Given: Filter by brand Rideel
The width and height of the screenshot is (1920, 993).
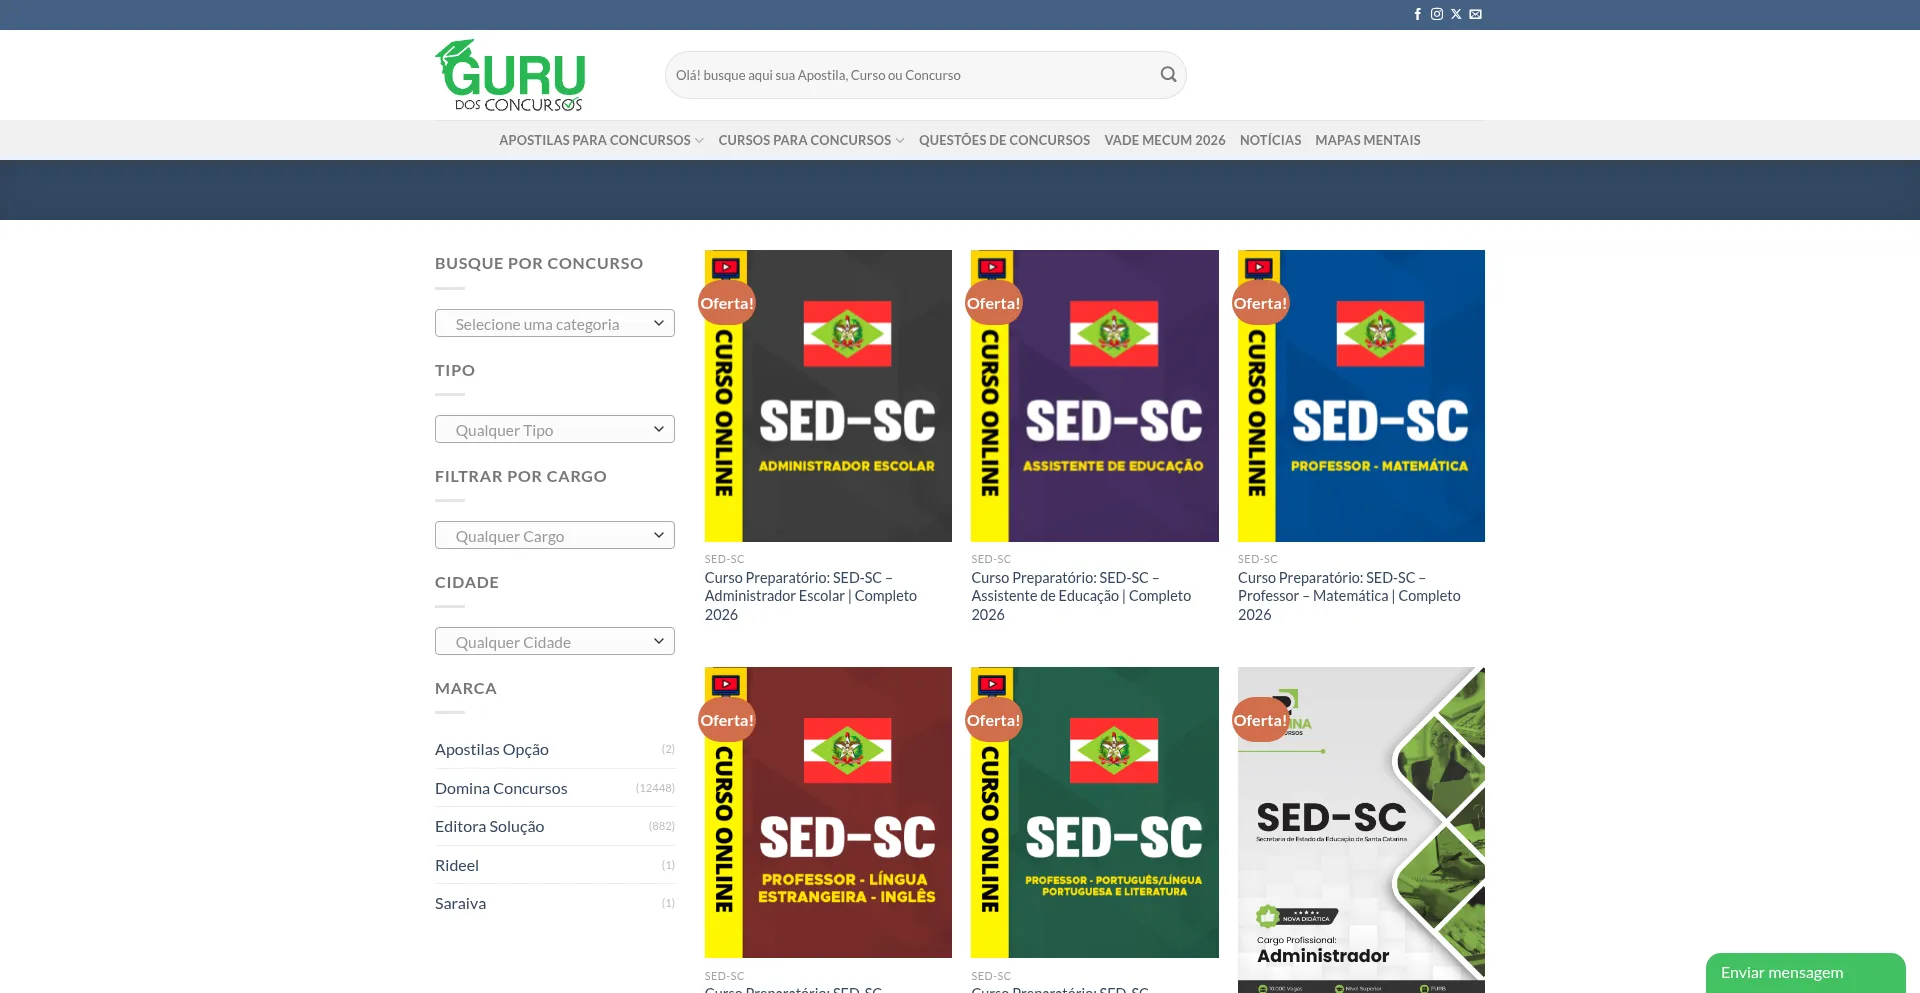Looking at the screenshot, I should (x=457, y=865).
